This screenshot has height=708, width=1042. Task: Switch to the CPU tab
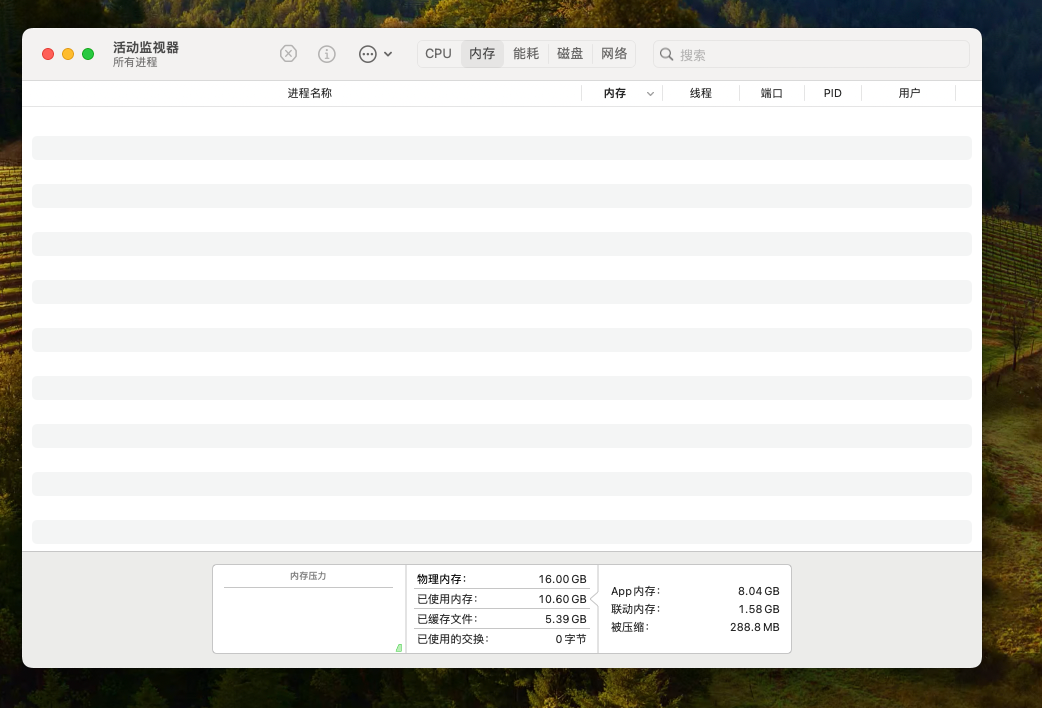438,54
